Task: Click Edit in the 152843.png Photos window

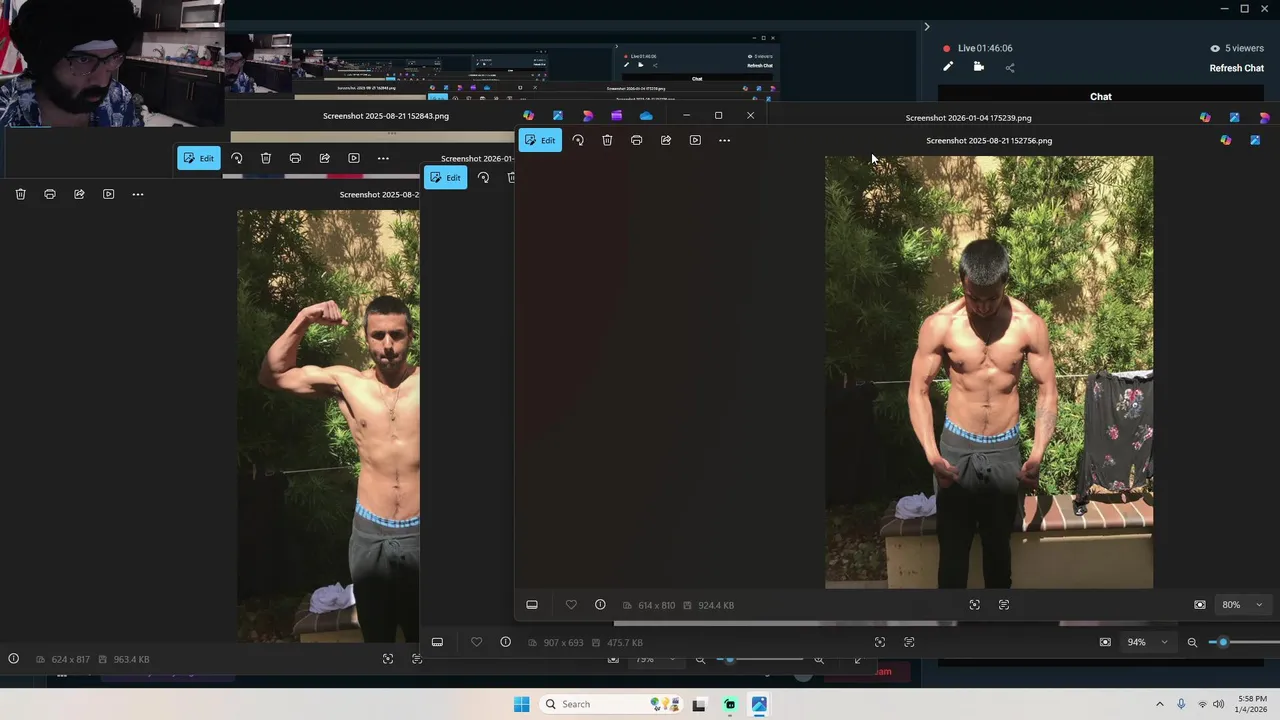Action: (x=199, y=158)
